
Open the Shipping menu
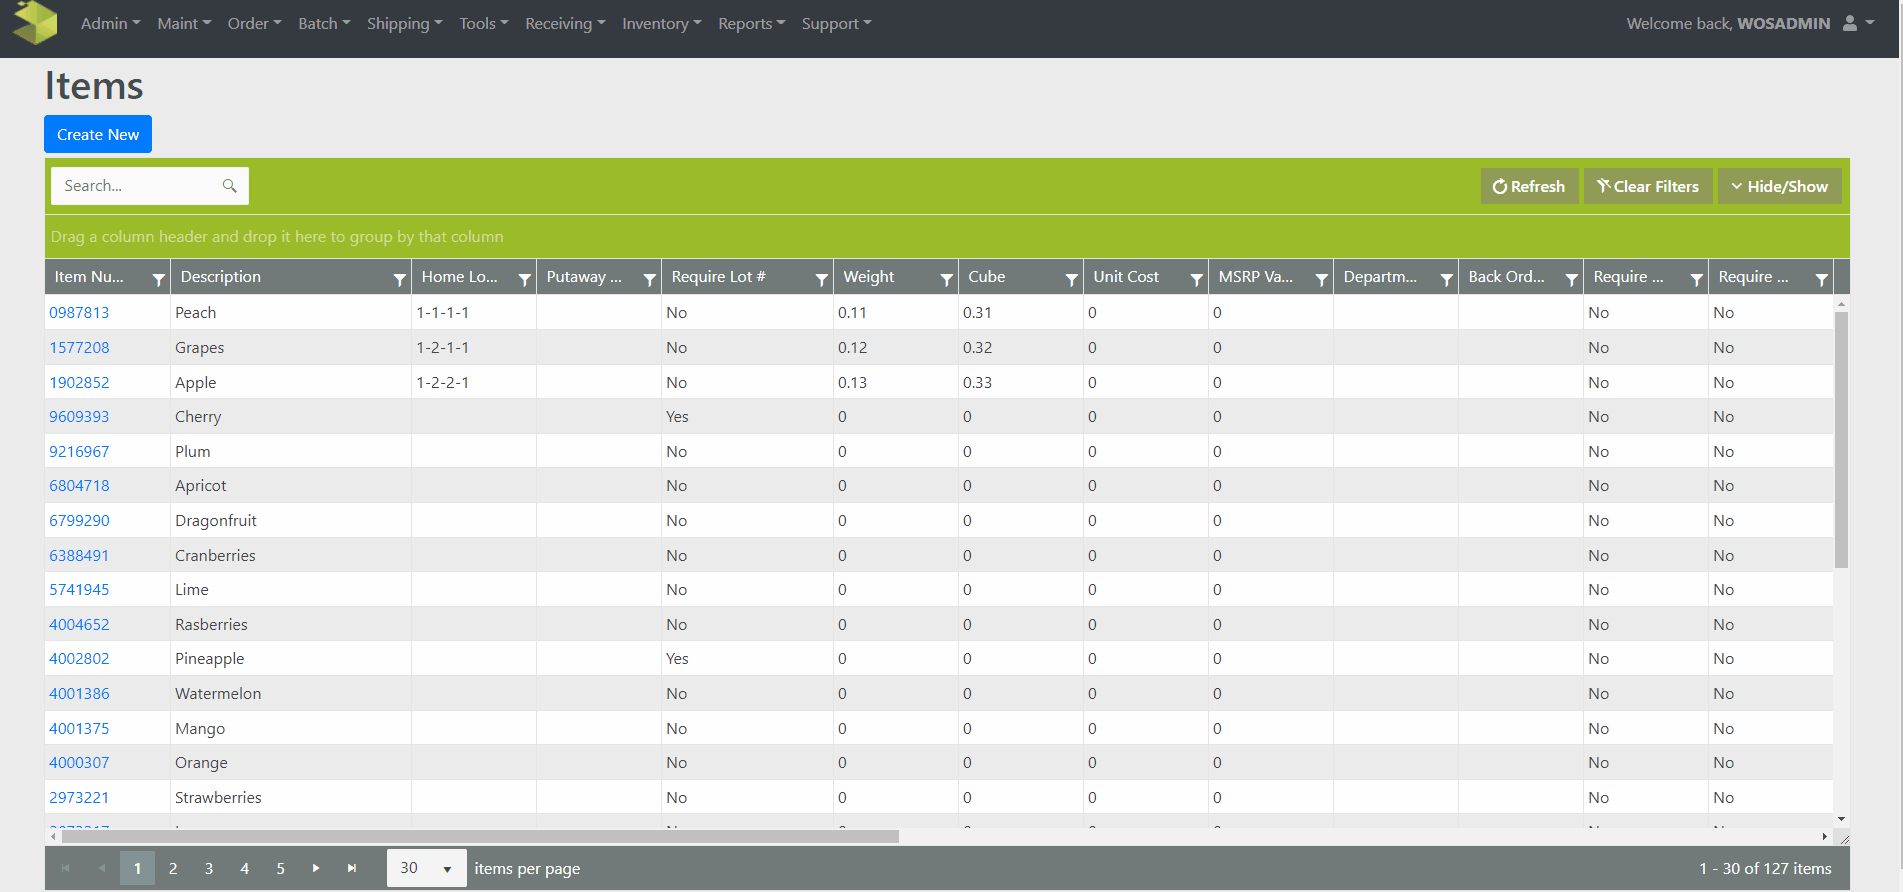pyautogui.click(x=404, y=23)
